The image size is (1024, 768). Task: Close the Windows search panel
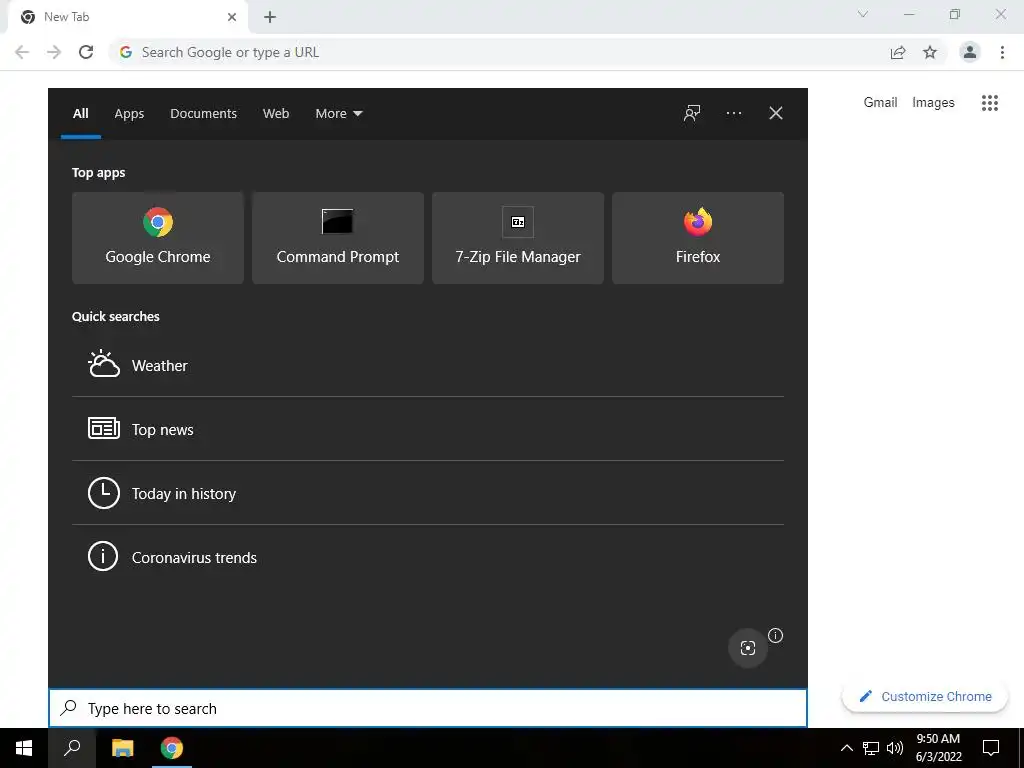click(776, 113)
